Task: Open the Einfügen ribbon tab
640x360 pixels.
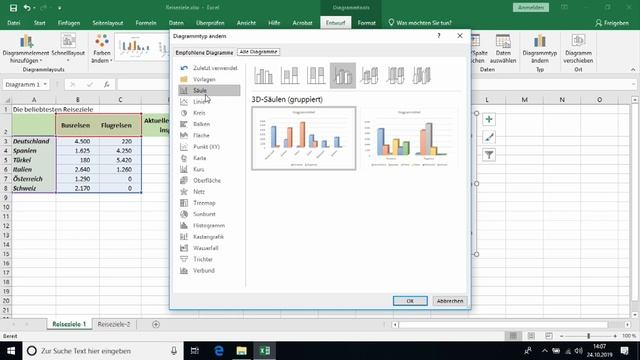Action: [69, 23]
